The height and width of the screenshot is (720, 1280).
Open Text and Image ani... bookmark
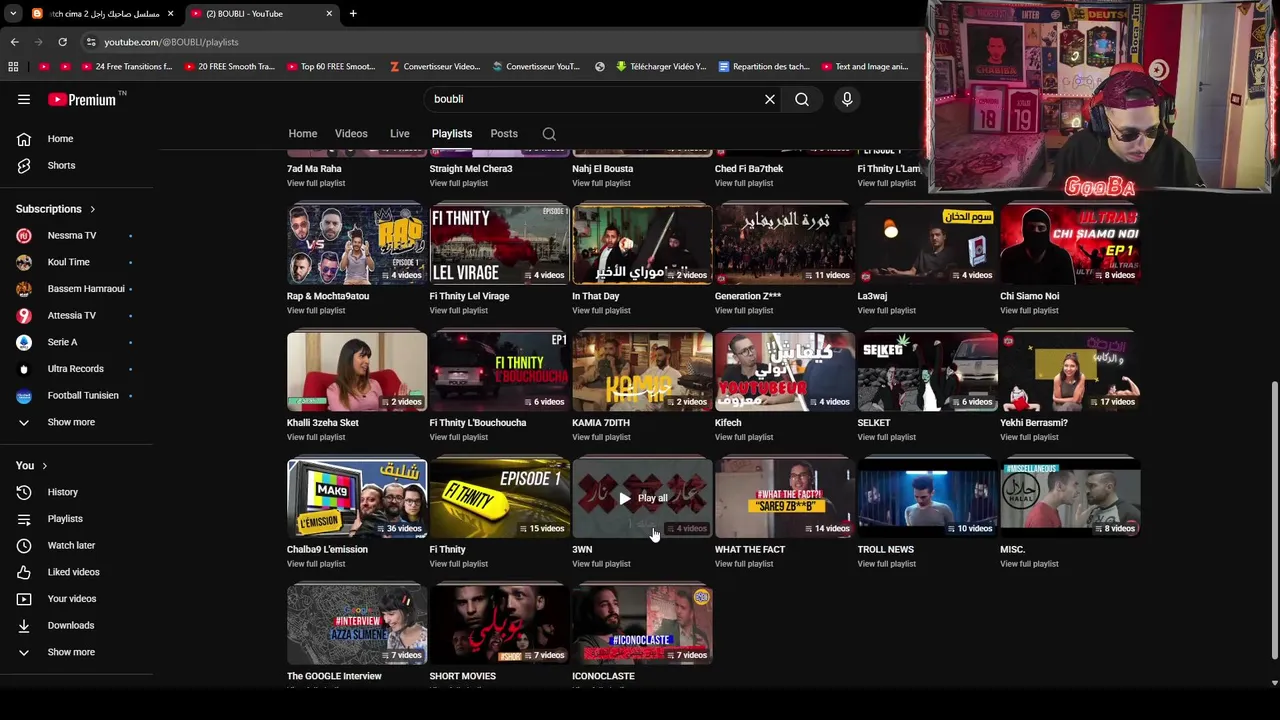(x=866, y=67)
